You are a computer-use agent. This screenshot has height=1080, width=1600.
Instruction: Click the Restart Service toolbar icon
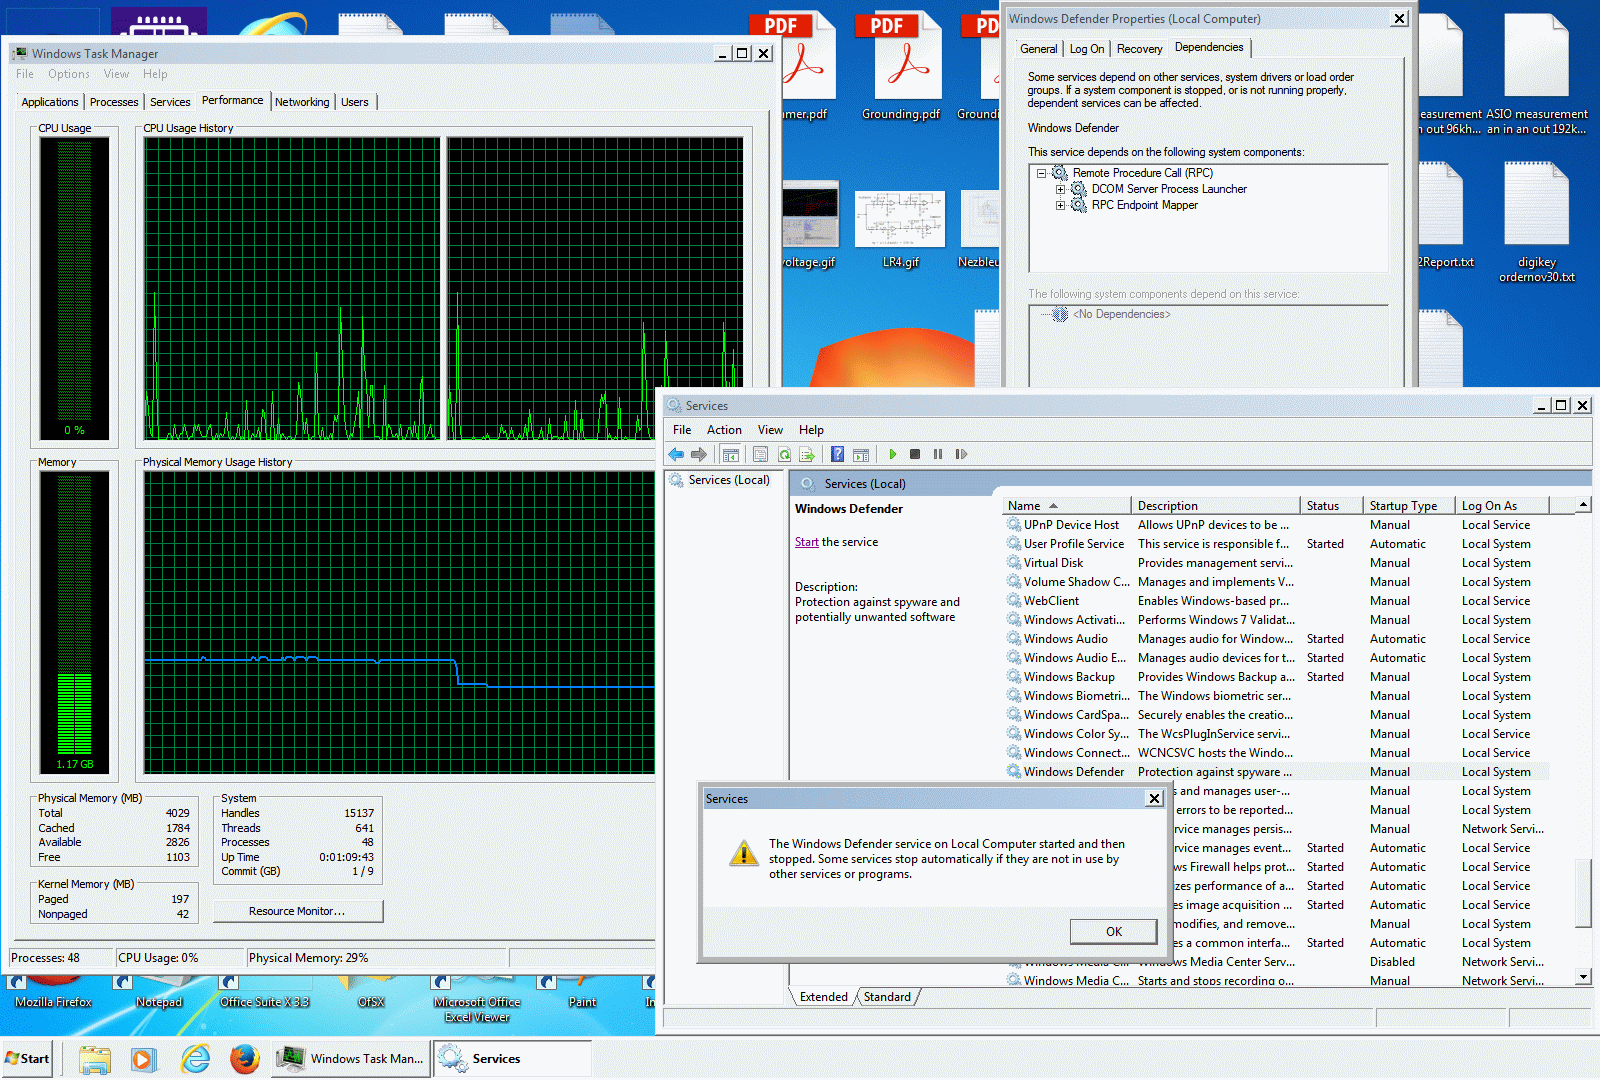pos(961,454)
